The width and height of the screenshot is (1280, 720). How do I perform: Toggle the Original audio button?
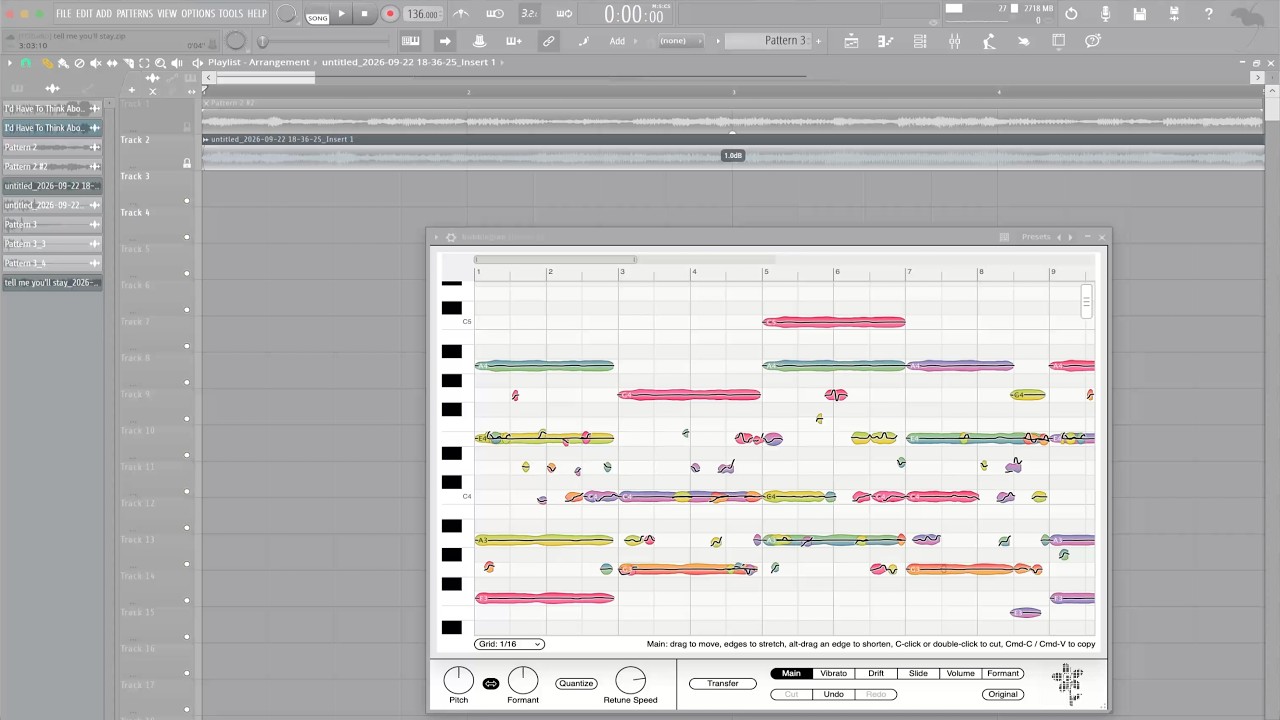(x=1003, y=694)
